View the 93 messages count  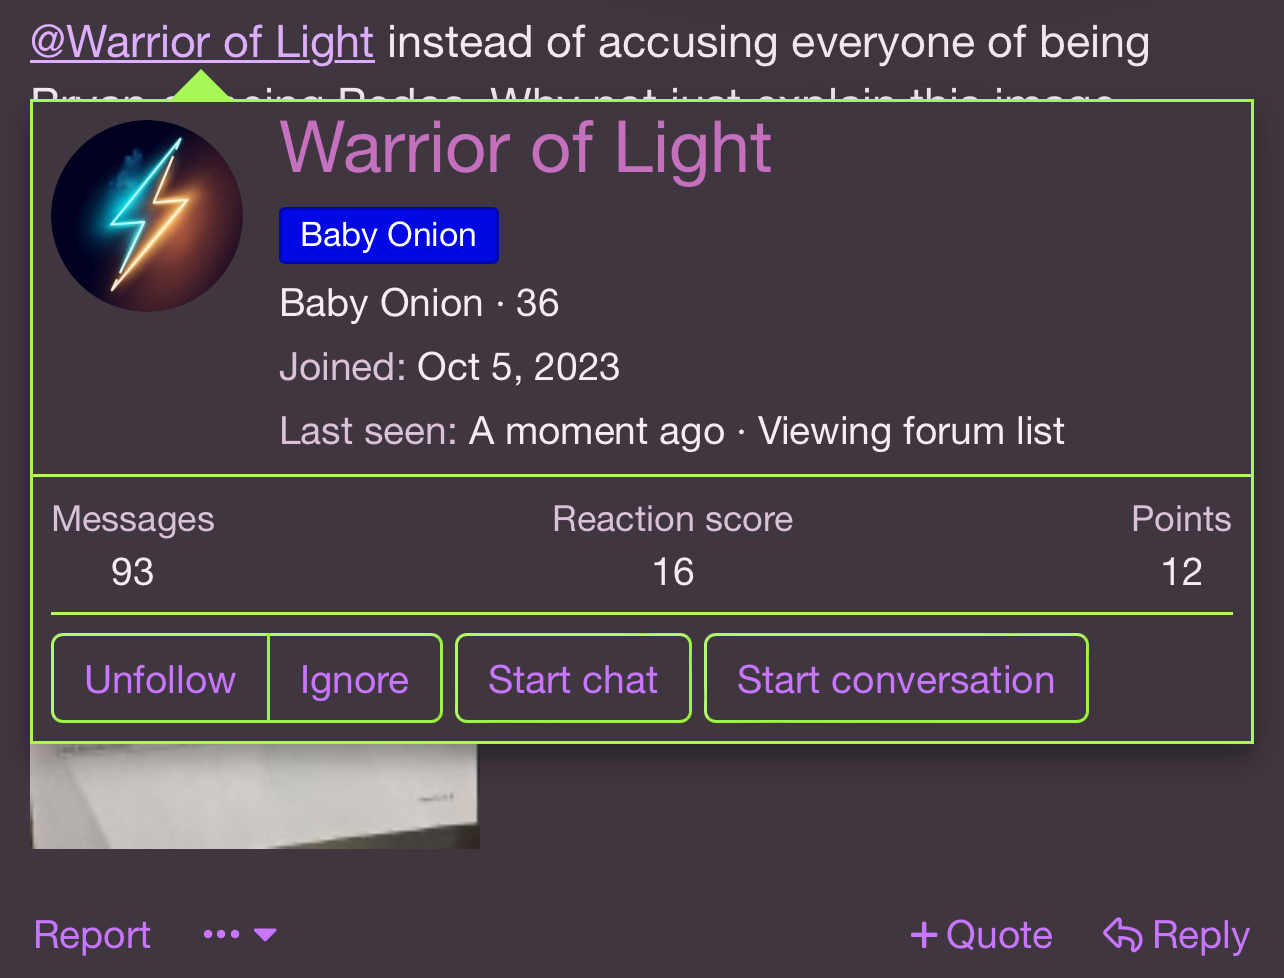(x=132, y=572)
